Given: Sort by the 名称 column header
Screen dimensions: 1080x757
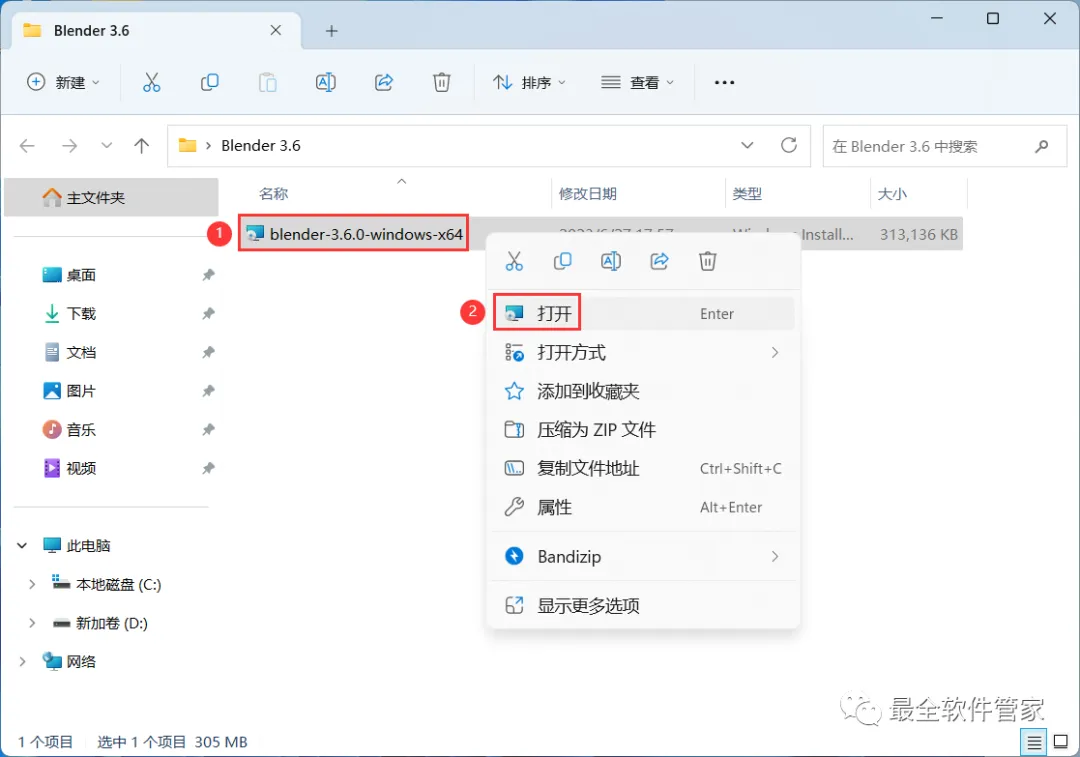Looking at the screenshot, I should (x=273, y=194).
